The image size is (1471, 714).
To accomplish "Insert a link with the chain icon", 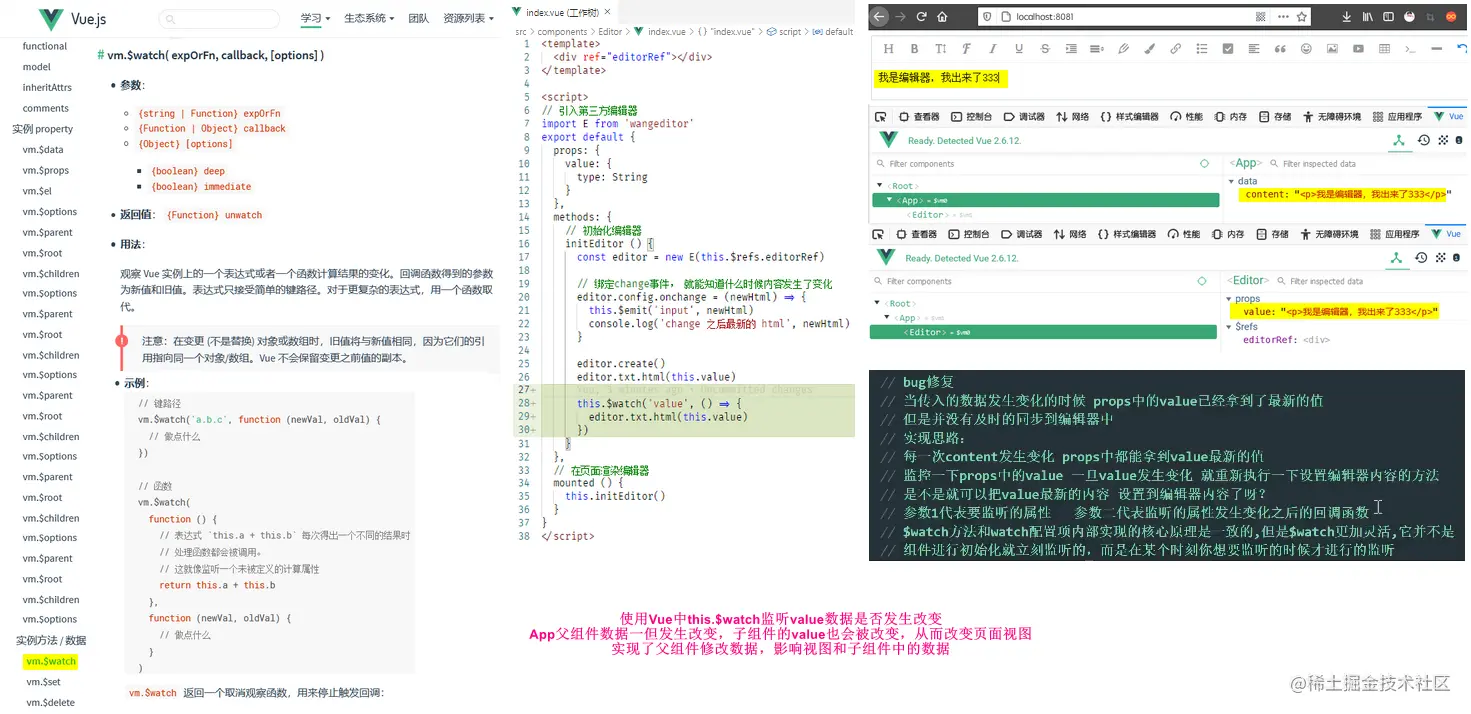I will pyautogui.click(x=1175, y=49).
